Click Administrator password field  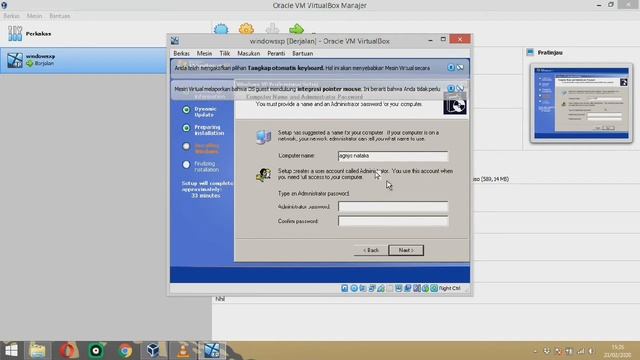393,207
